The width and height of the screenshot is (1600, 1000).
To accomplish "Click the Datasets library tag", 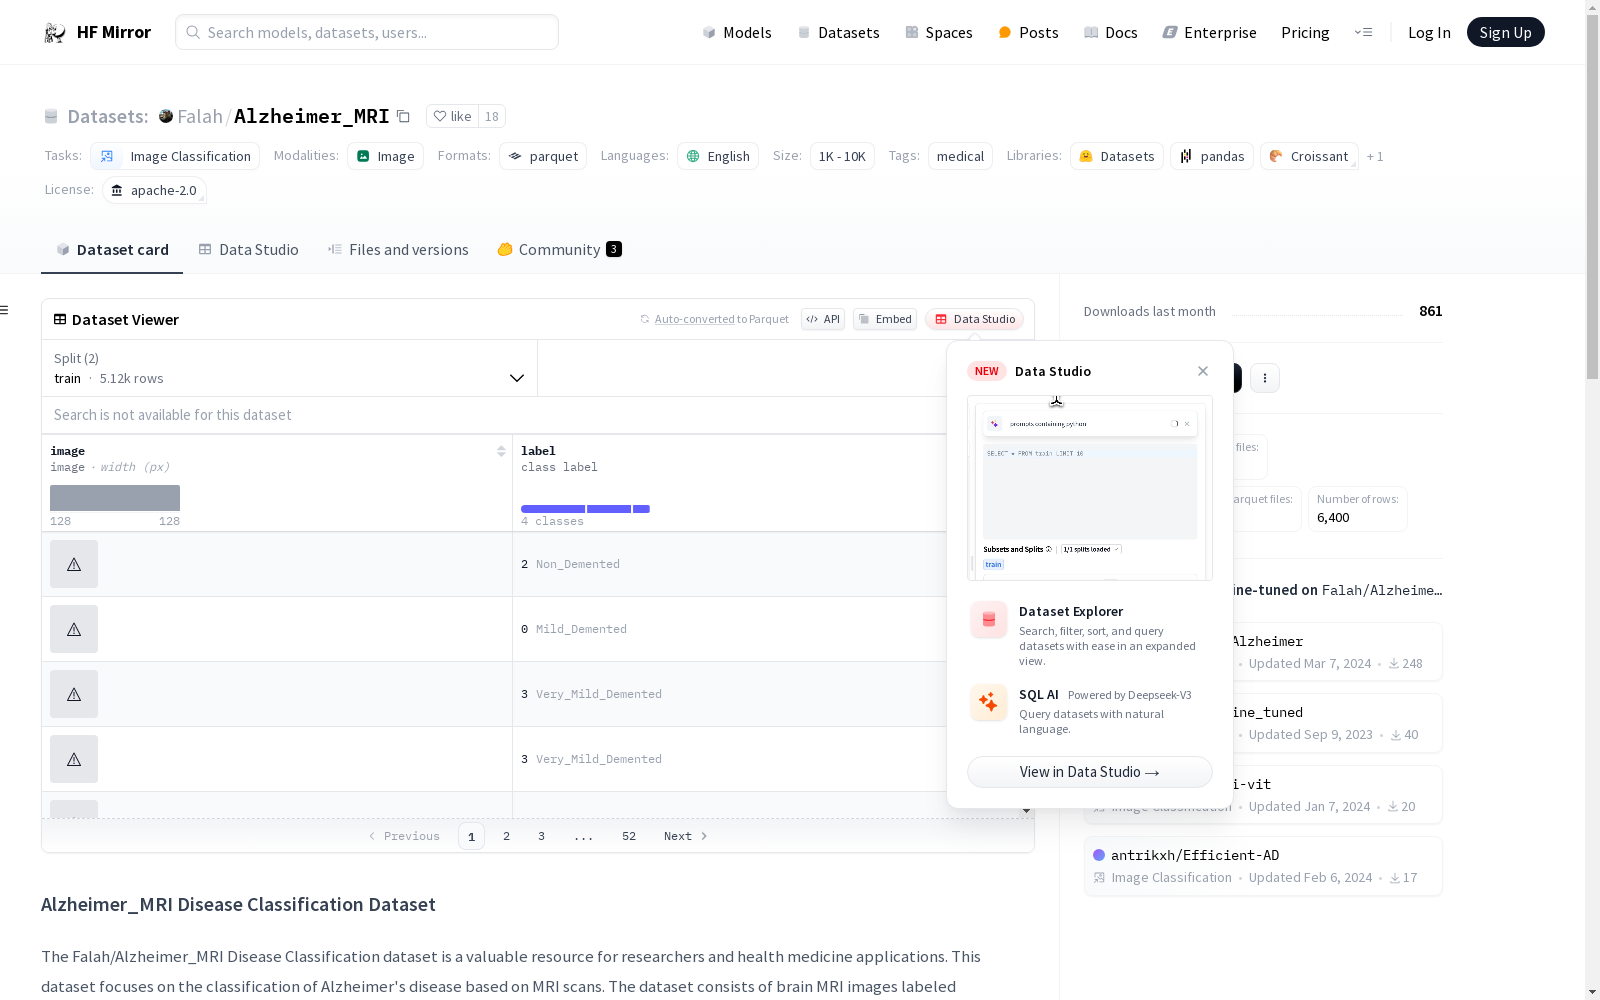I will click(x=1117, y=156).
